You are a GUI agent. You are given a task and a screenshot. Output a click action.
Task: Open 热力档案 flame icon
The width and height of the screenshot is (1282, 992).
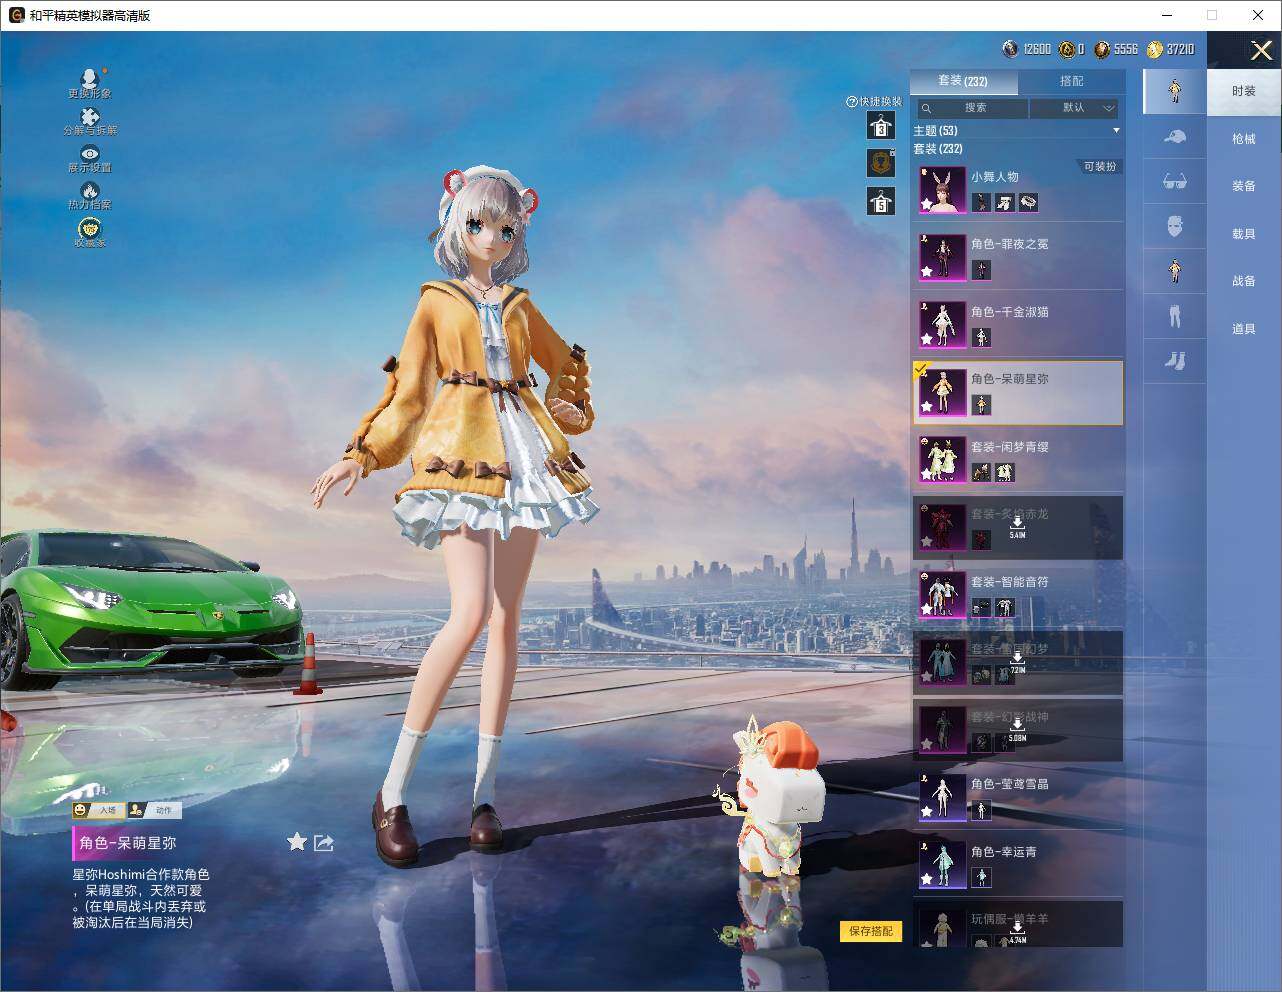pyautogui.click(x=90, y=191)
